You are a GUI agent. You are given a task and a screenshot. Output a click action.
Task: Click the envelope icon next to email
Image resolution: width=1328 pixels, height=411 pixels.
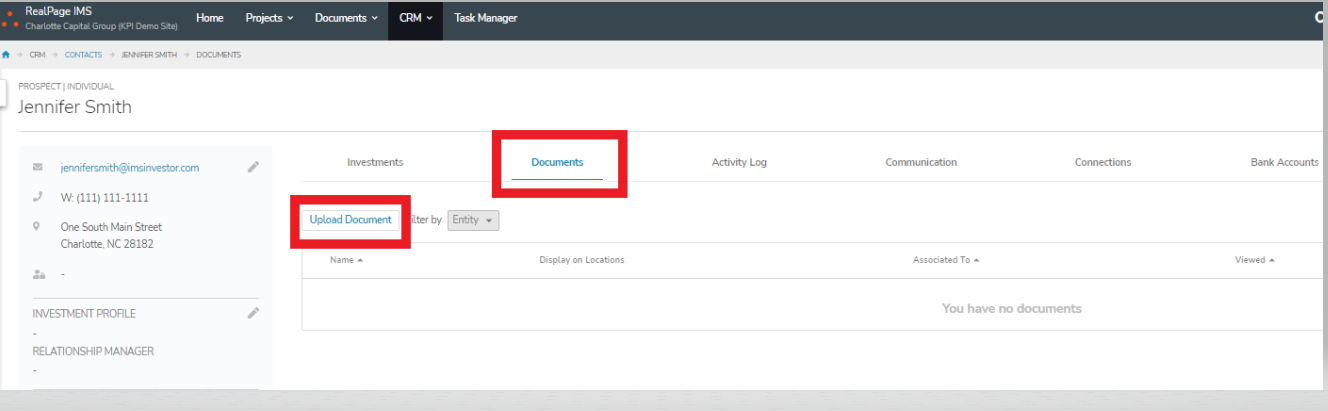point(38,167)
